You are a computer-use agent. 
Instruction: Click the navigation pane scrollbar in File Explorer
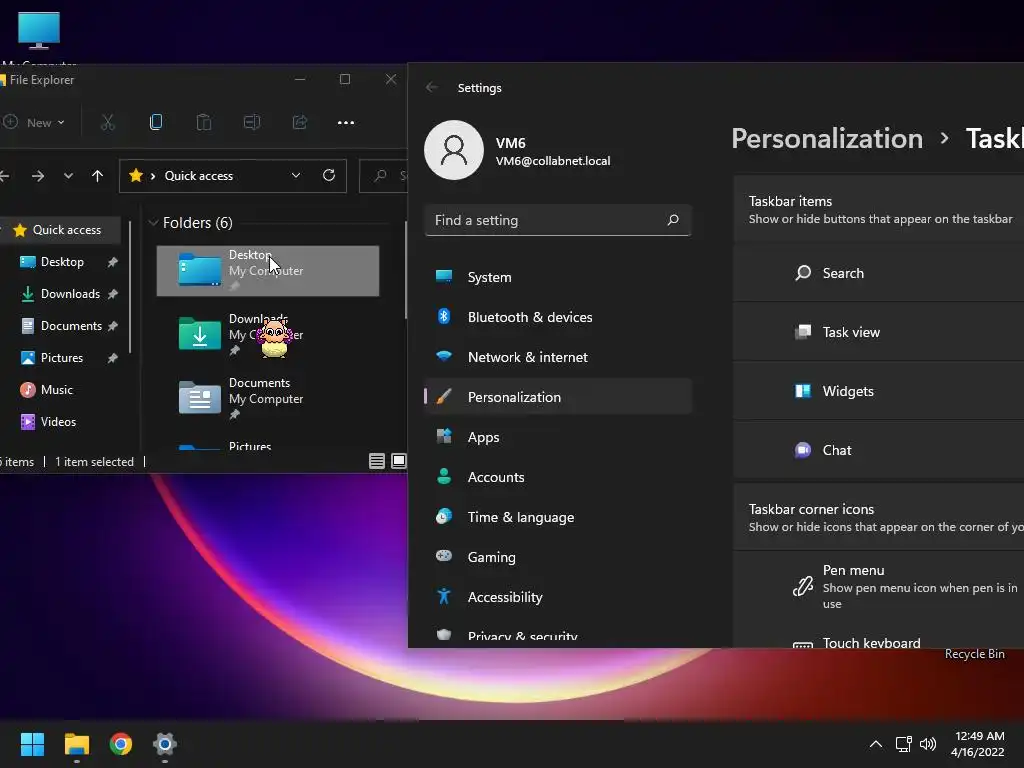click(x=130, y=287)
